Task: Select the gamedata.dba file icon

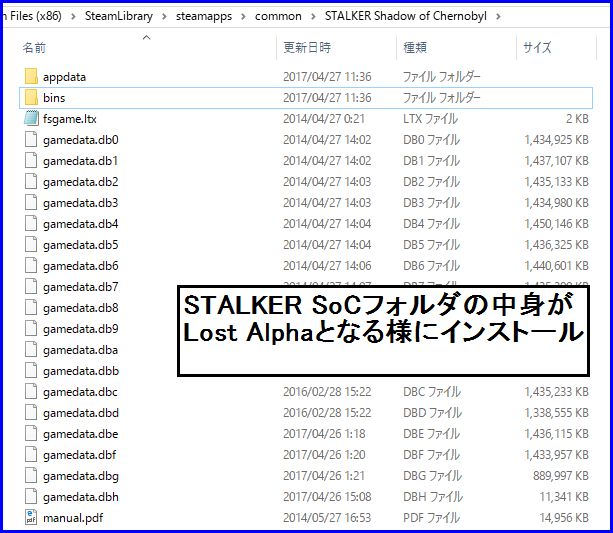Action: coord(31,350)
